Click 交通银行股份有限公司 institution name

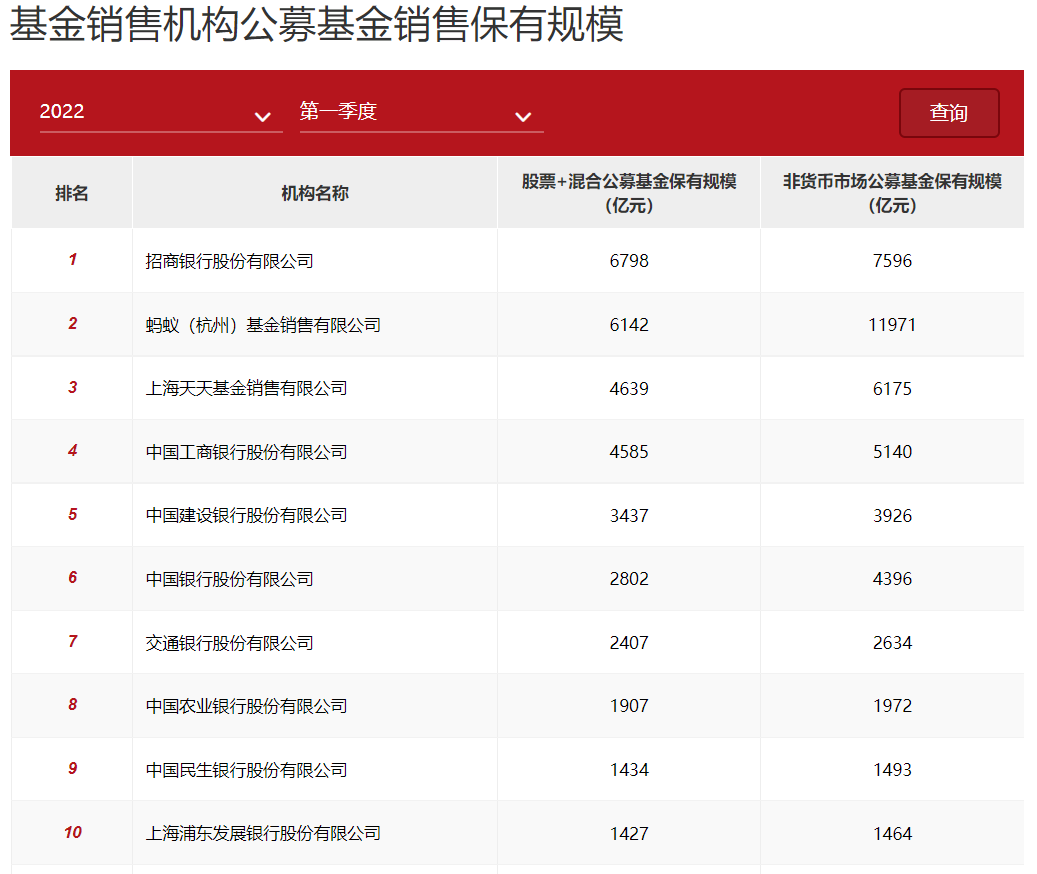(230, 643)
